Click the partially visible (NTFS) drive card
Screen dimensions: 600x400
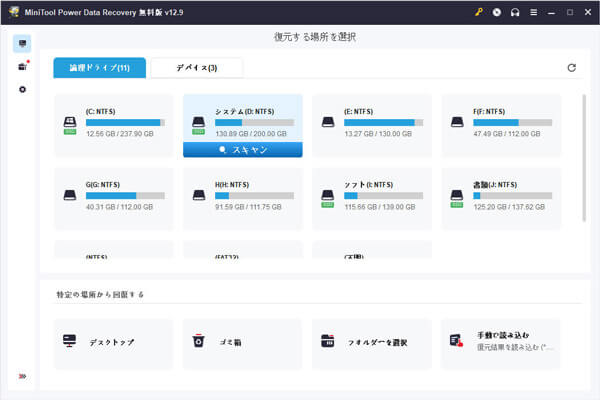[114, 250]
